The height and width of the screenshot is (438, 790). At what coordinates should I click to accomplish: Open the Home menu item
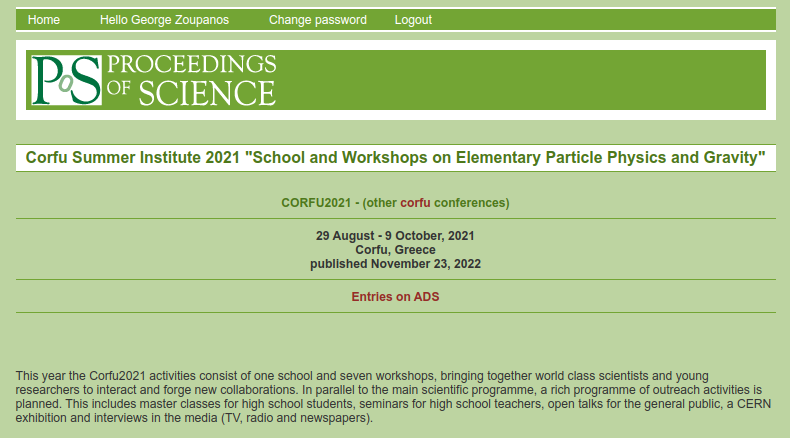point(44,20)
